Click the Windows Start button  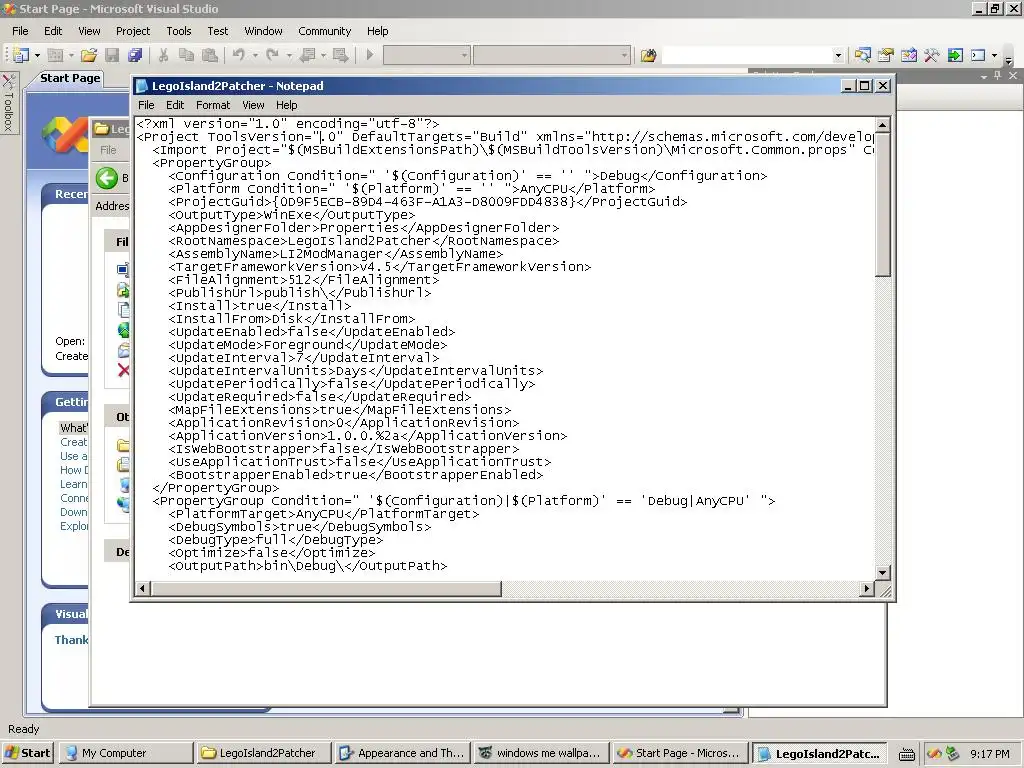[x=27, y=753]
